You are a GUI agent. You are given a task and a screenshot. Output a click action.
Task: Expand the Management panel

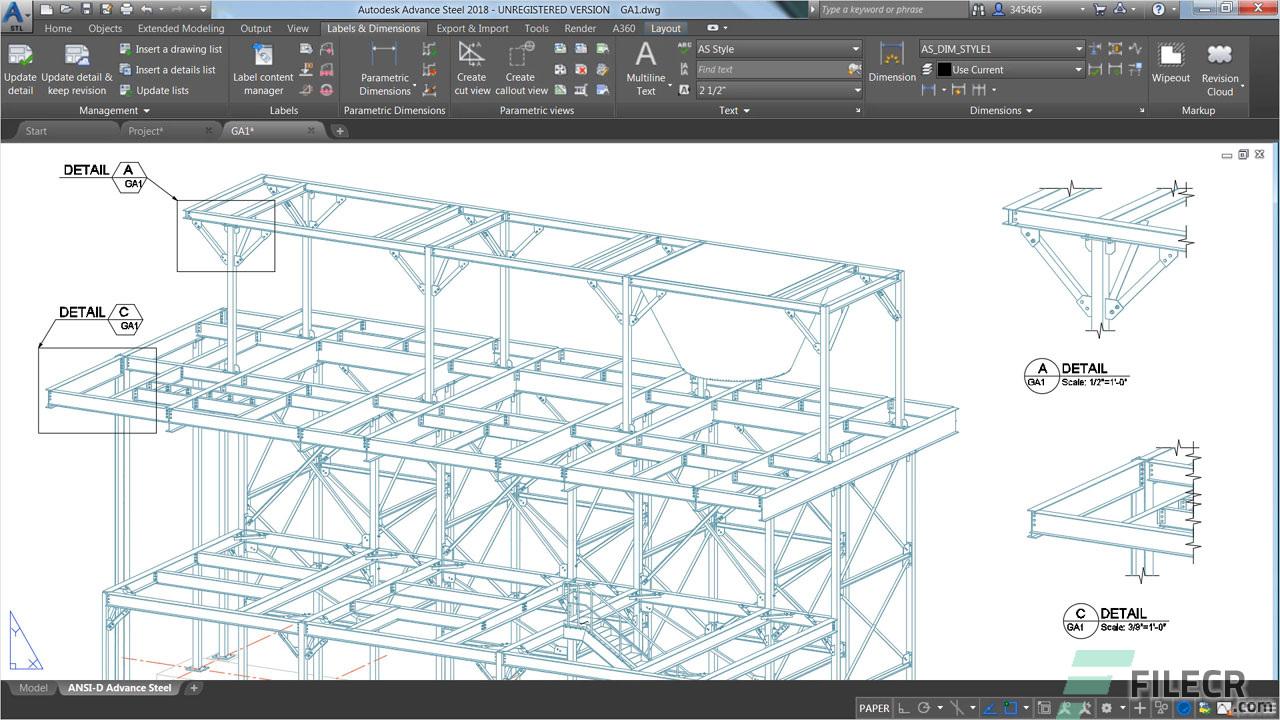tap(114, 111)
